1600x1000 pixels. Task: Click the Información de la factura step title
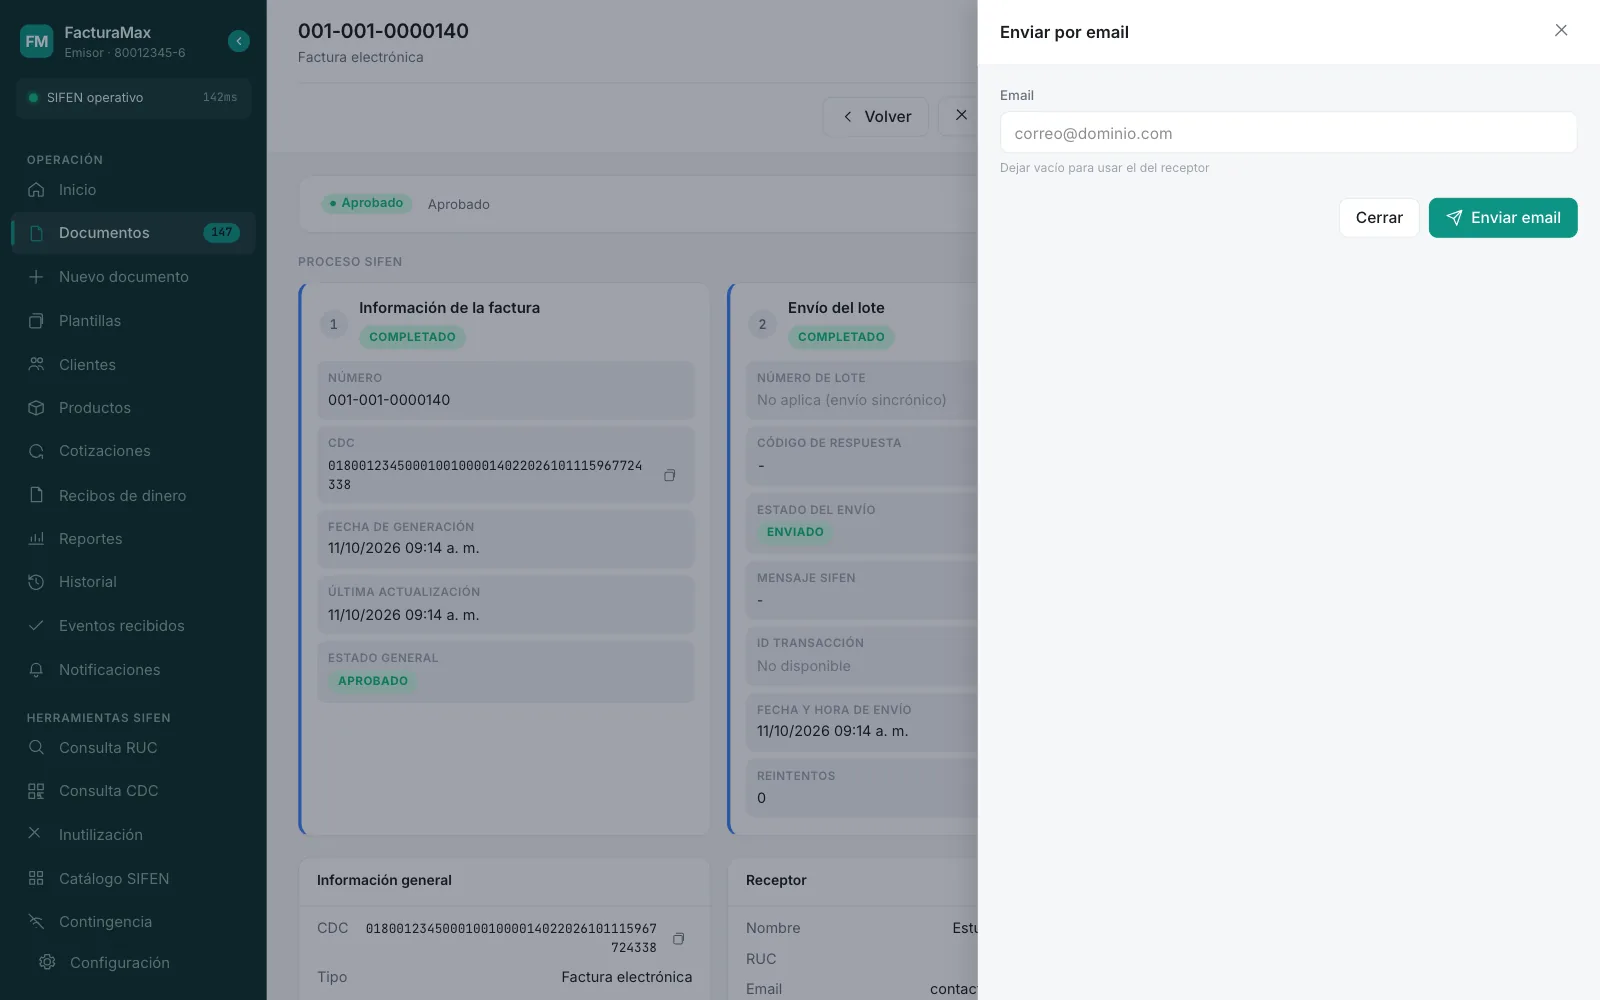click(449, 308)
